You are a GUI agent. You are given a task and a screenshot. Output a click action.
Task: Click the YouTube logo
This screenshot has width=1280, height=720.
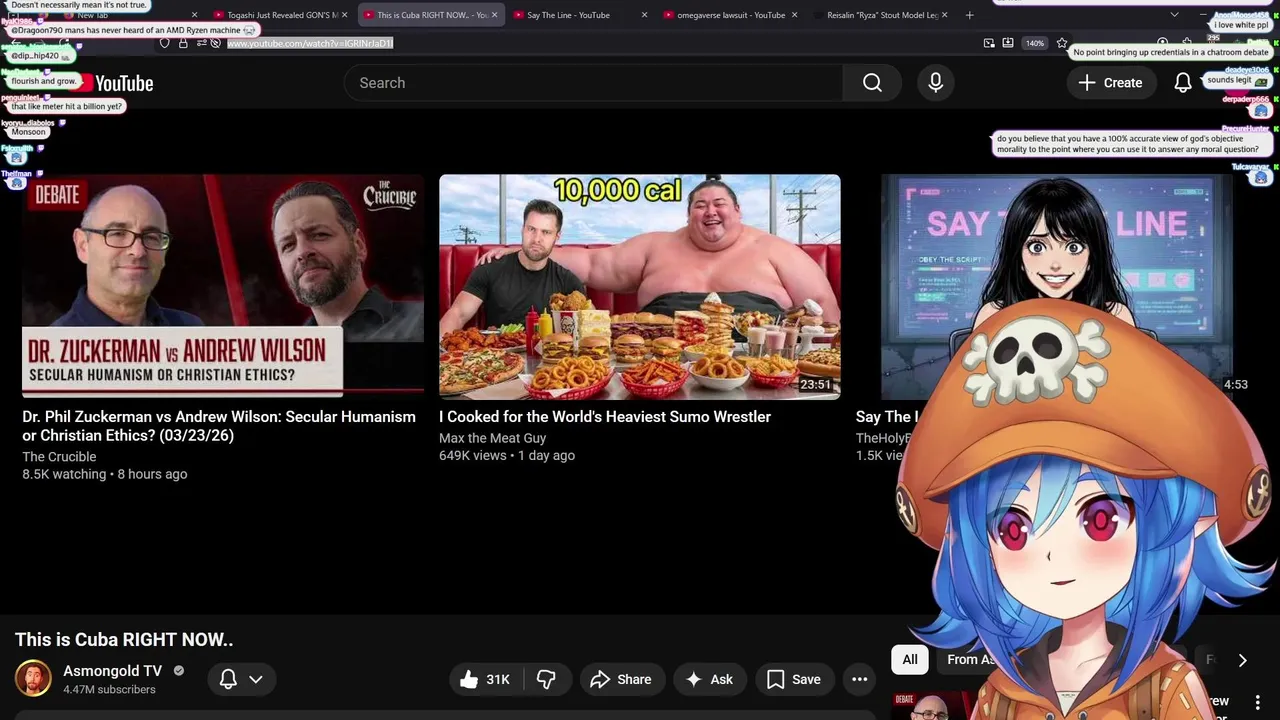116,83
